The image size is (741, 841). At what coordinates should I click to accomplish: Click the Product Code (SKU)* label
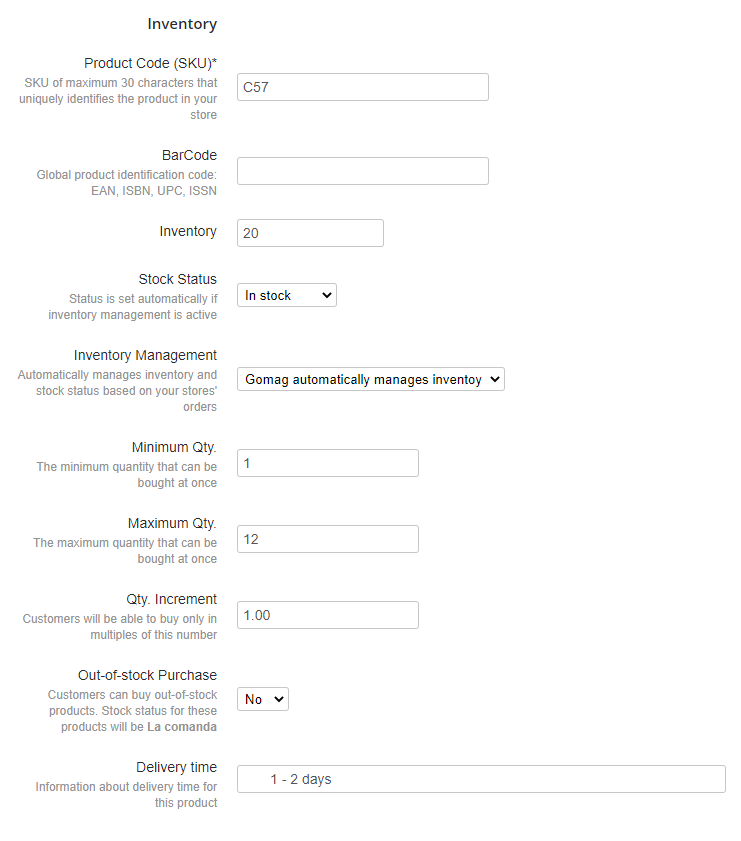pyautogui.click(x=150, y=63)
